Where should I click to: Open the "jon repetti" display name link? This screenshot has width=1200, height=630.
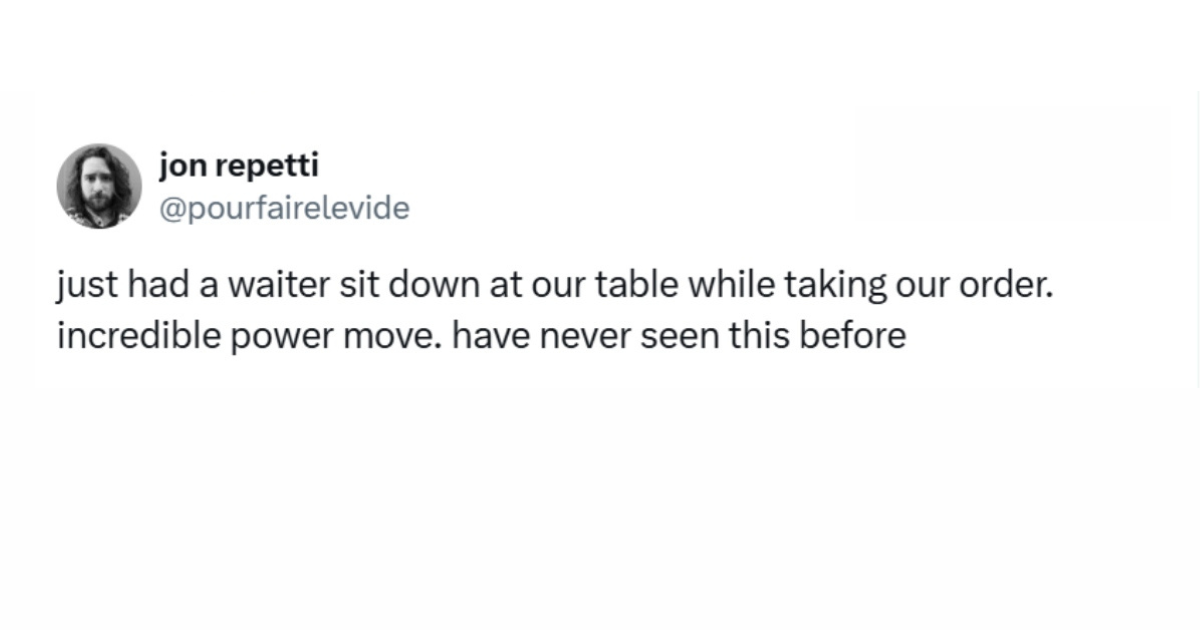(238, 165)
